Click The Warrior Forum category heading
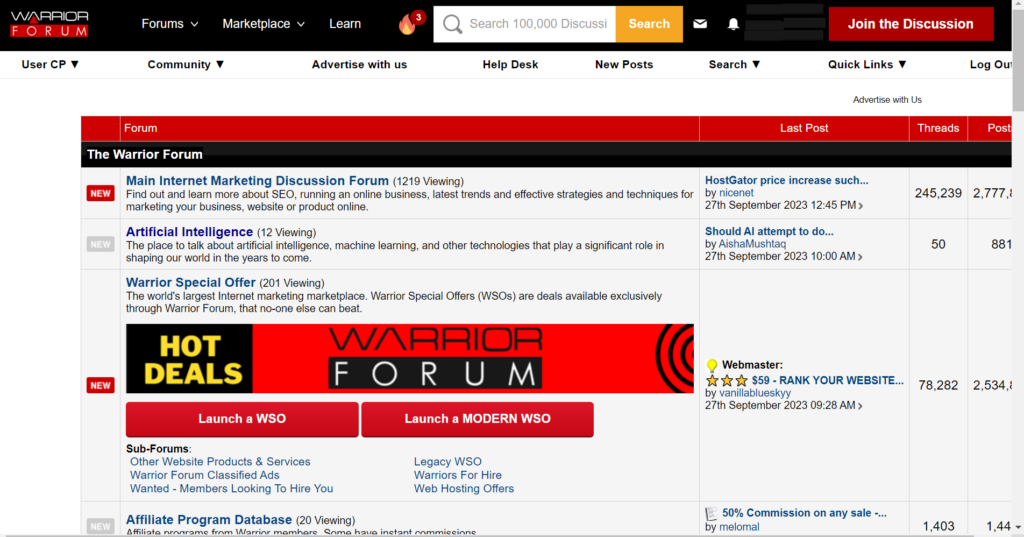1024x537 pixels. [144, 155]
